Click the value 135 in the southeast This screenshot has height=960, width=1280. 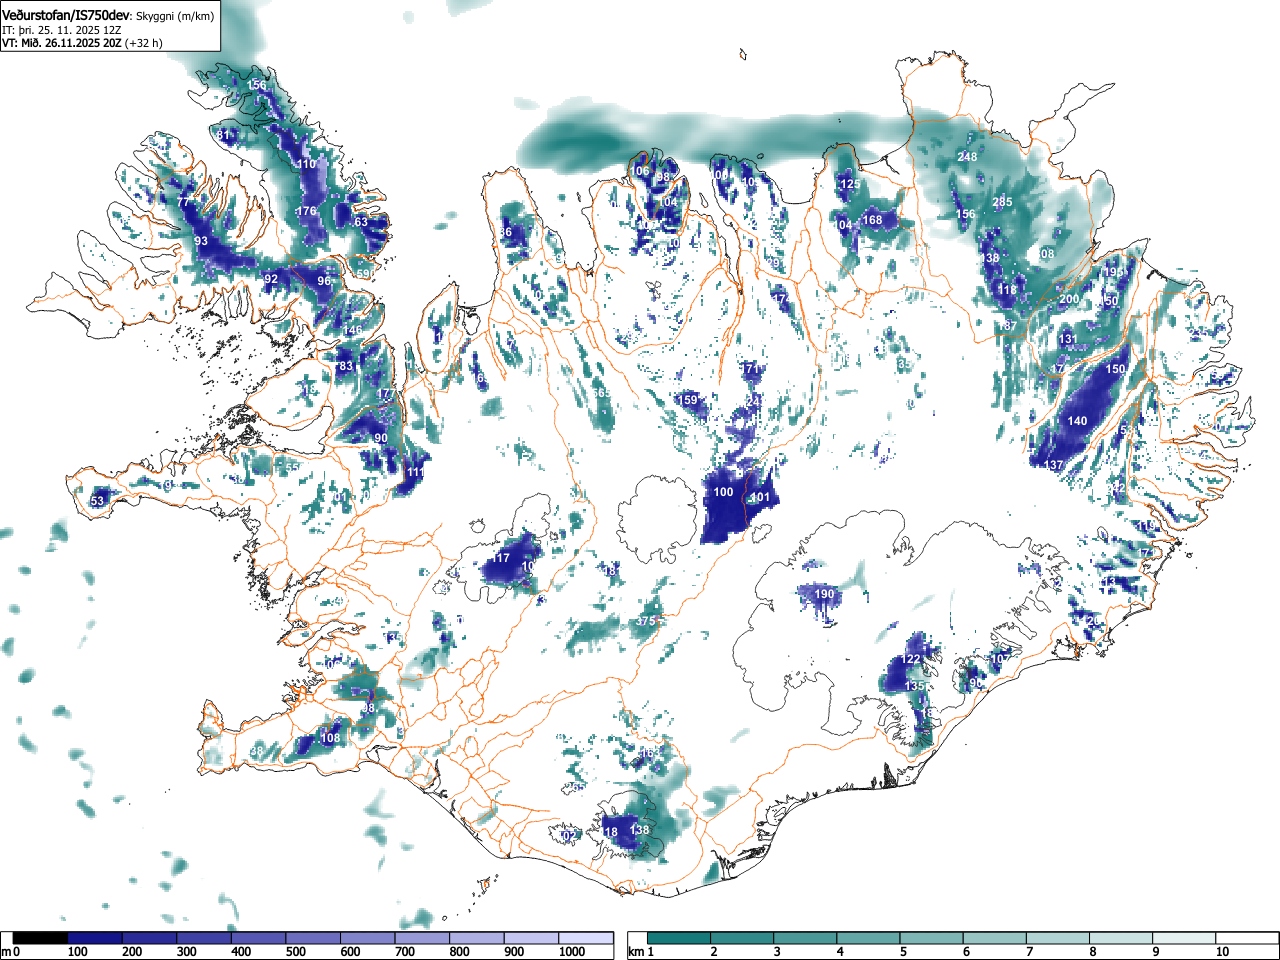tap(915, 686)
